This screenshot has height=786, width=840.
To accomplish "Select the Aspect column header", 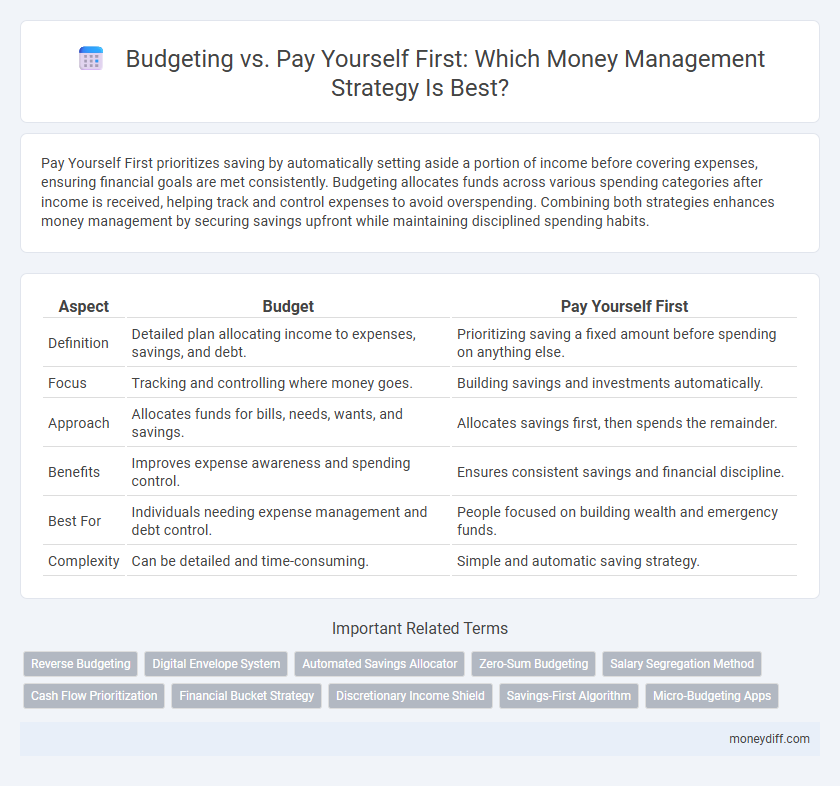I will (x=84, y=307).
